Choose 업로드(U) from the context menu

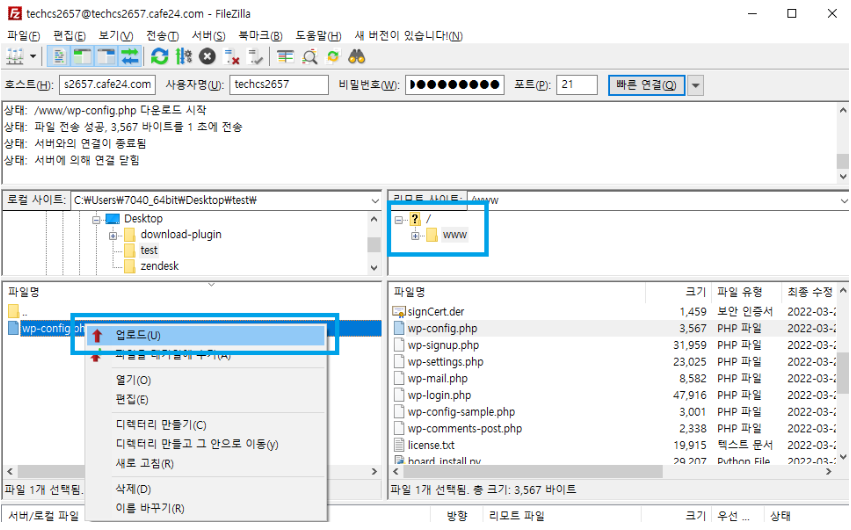tap(206, 335)
